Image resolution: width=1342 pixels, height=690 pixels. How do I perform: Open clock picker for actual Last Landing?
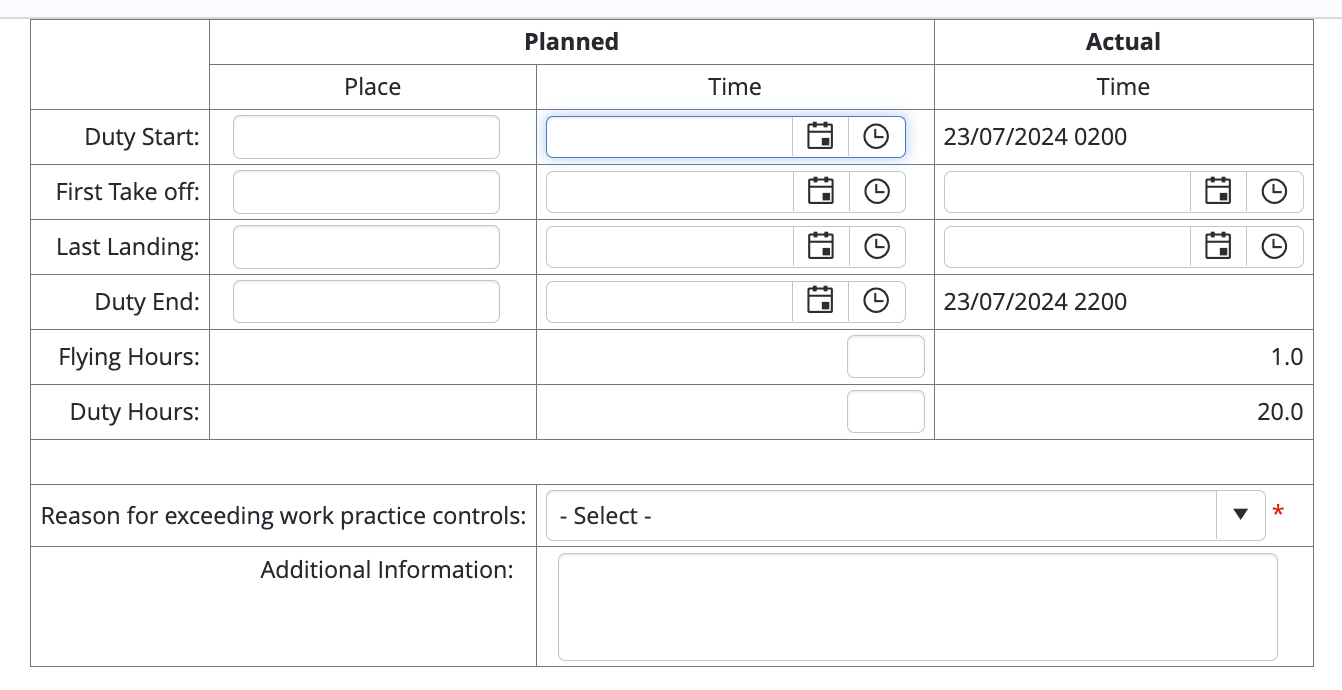pyautogui.click(x=1274, y=247)
